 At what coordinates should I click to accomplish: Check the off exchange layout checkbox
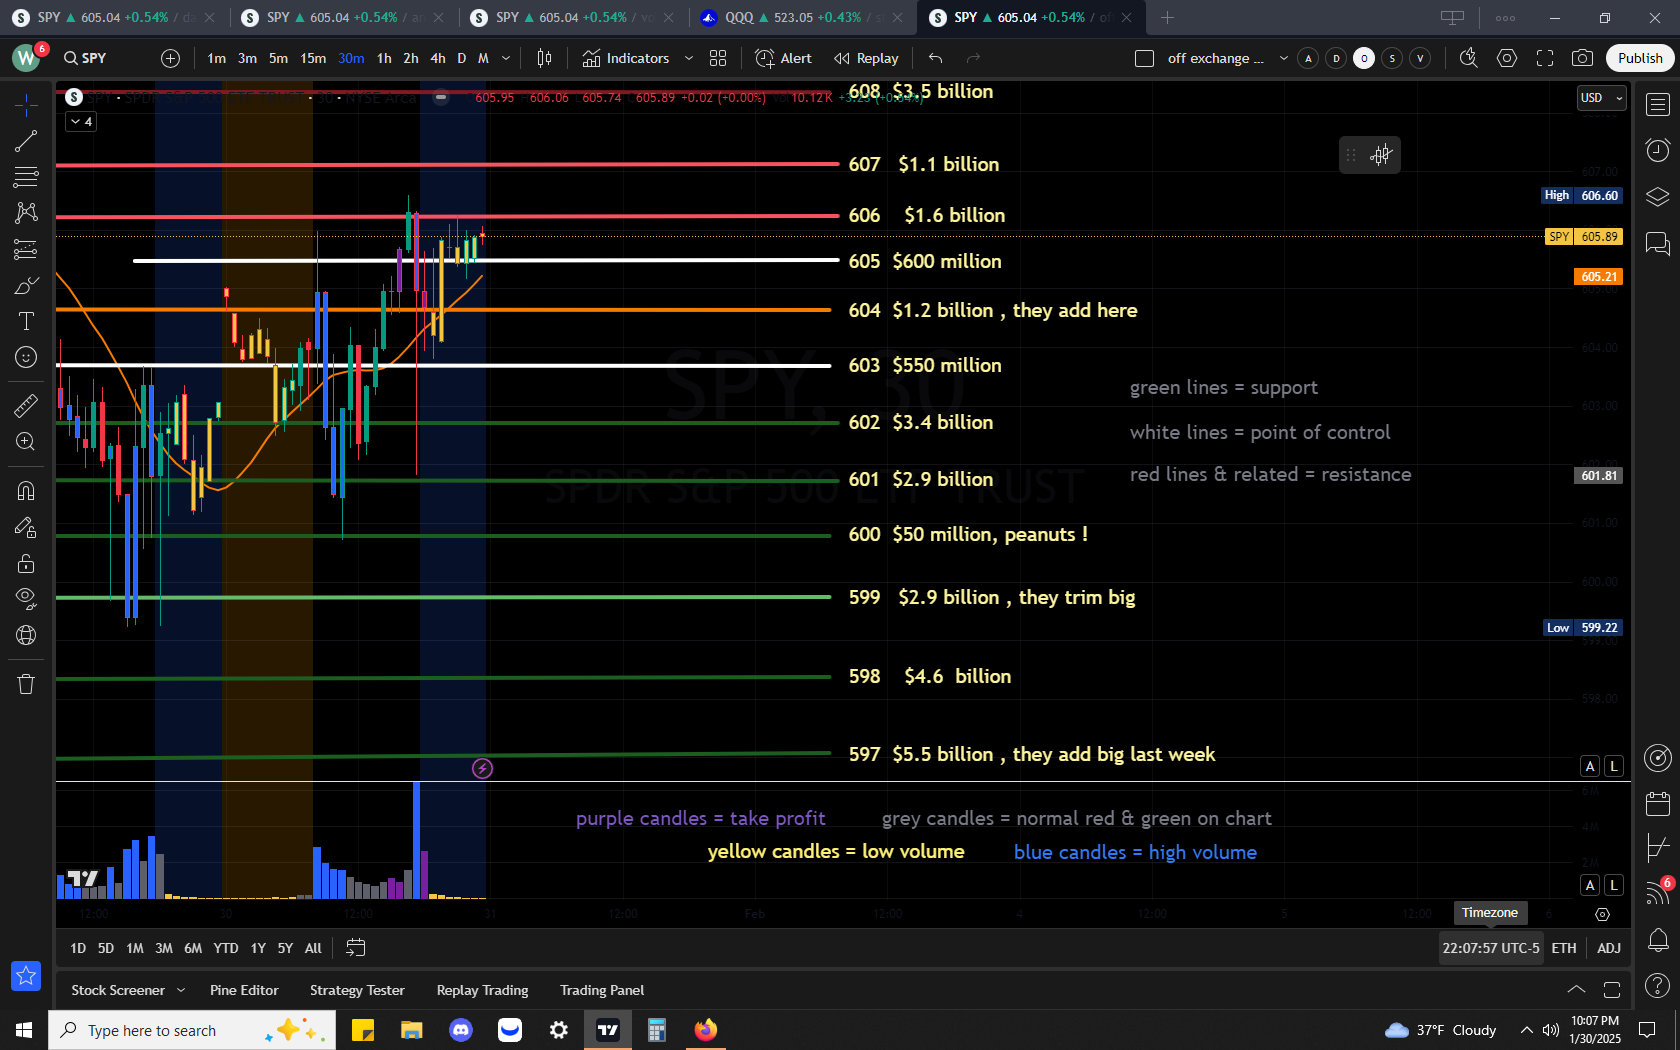click(x=1145, y=58)
